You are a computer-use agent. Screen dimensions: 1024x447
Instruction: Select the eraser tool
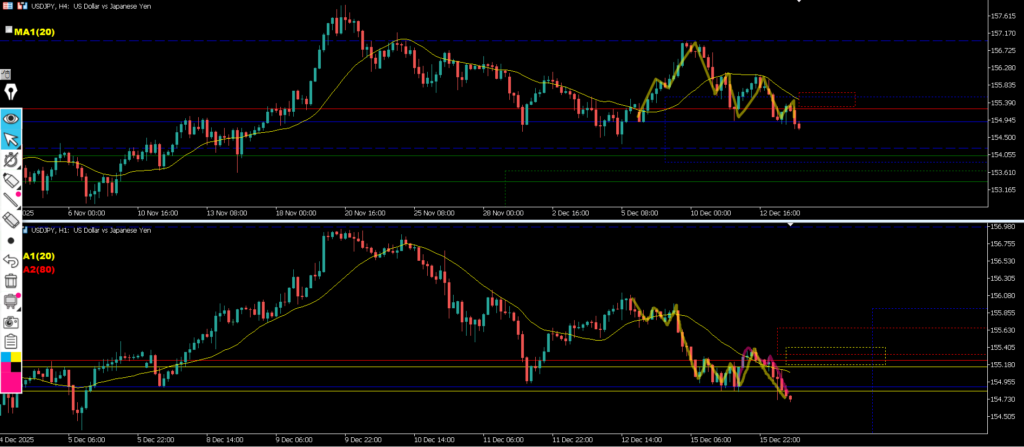[x=11, y=220]
